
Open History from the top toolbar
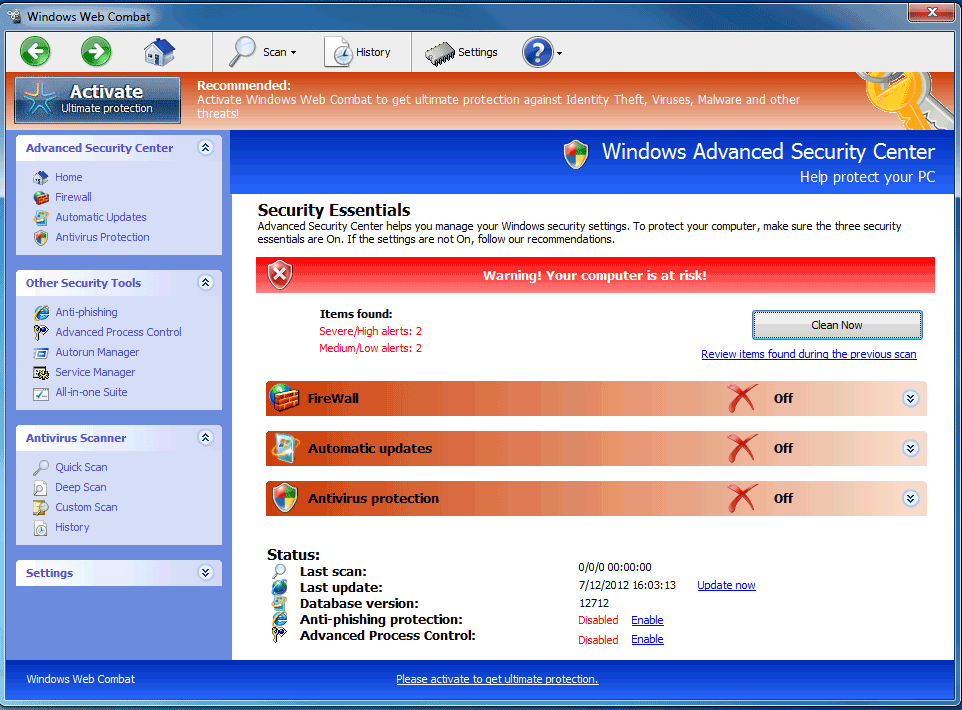point(359,52)
